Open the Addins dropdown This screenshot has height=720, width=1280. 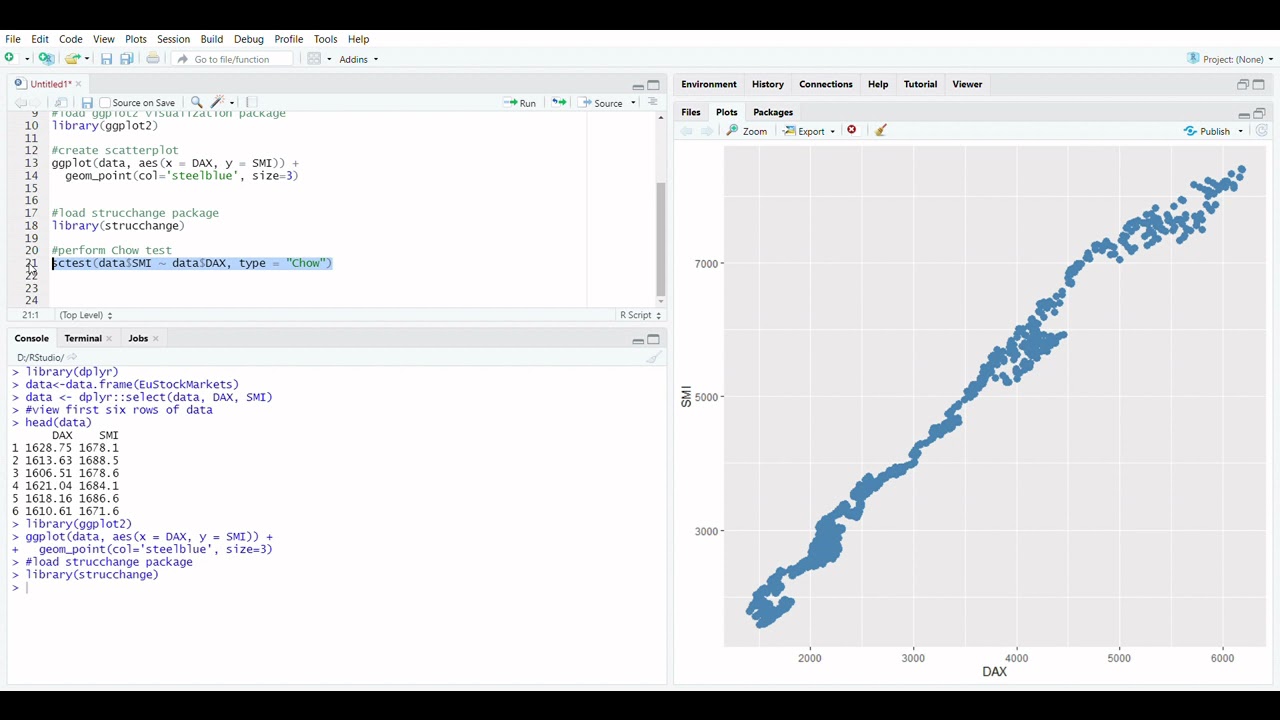tap(358, 59)
